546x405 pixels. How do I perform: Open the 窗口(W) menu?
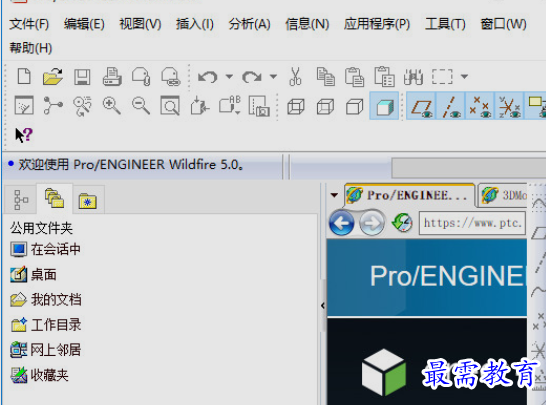click(x=503, y=24)
